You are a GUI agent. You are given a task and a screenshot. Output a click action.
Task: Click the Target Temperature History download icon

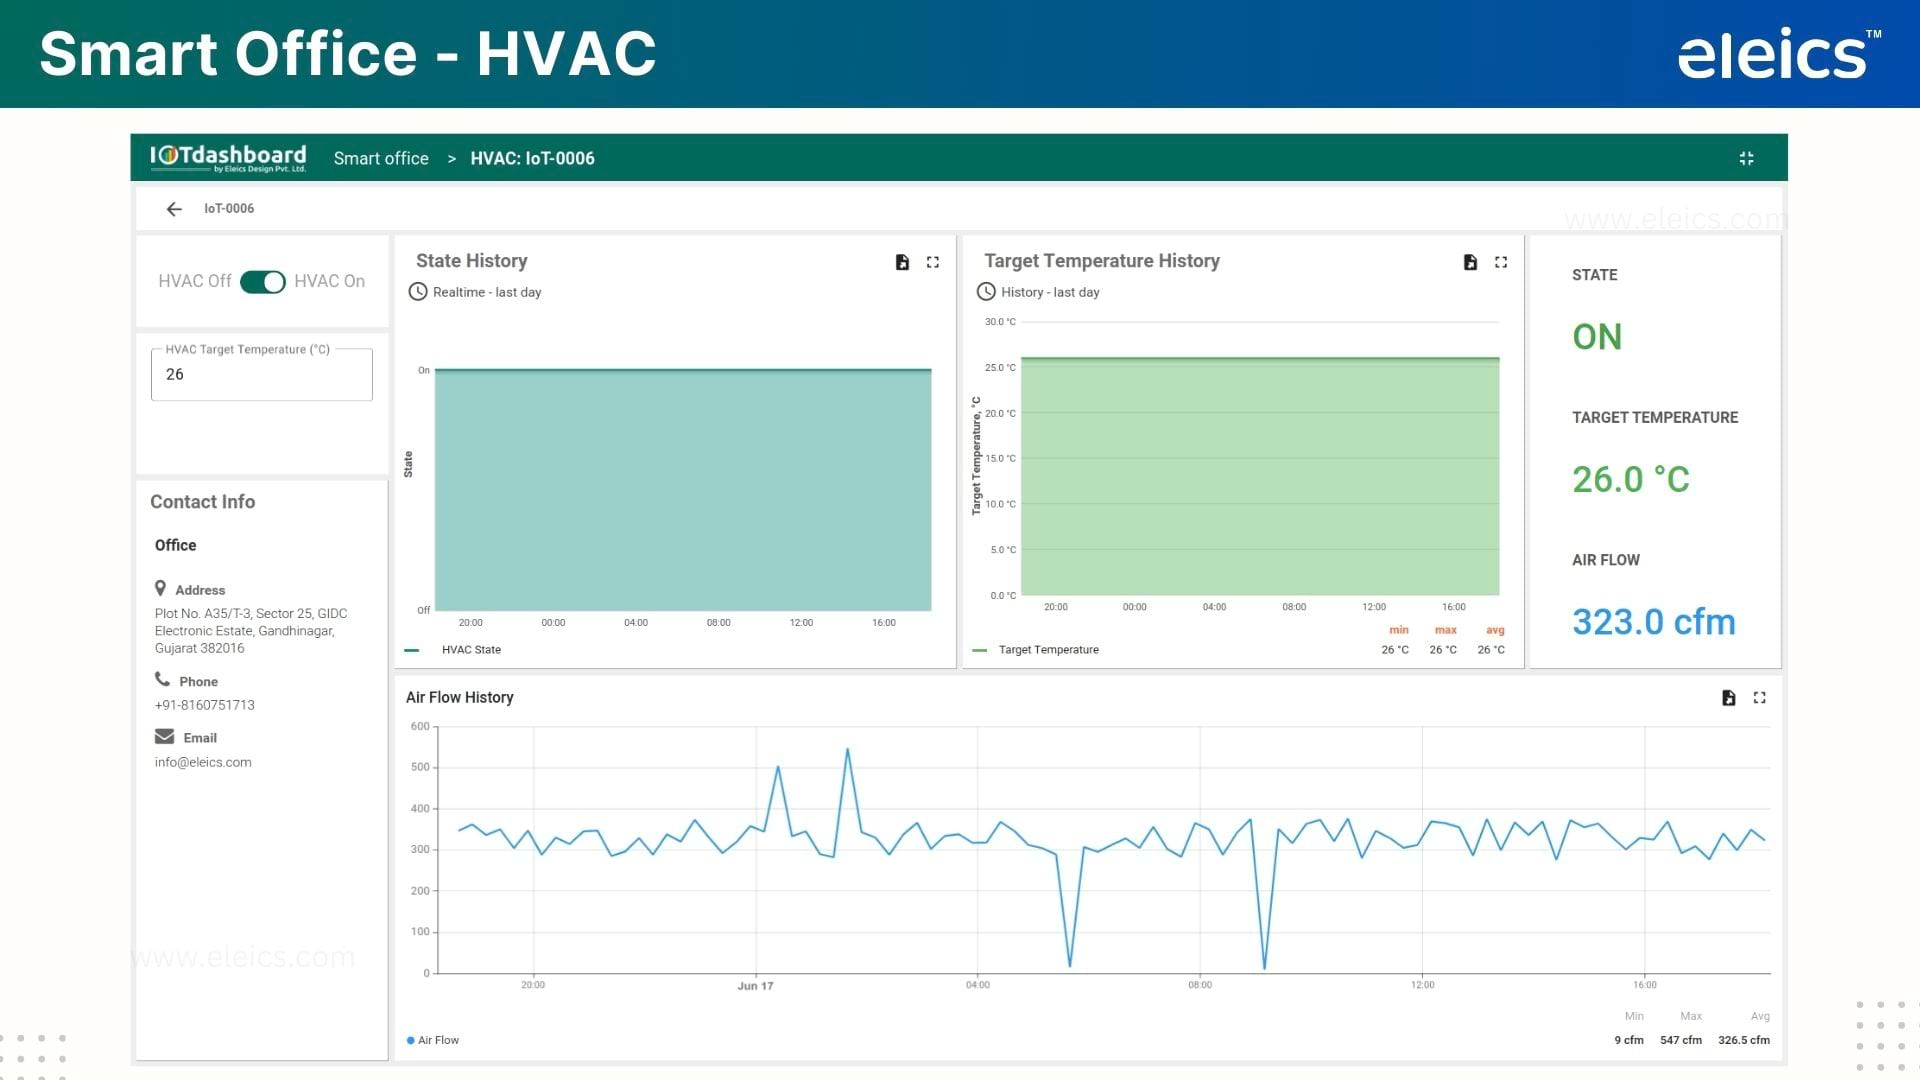[1469, 261]
